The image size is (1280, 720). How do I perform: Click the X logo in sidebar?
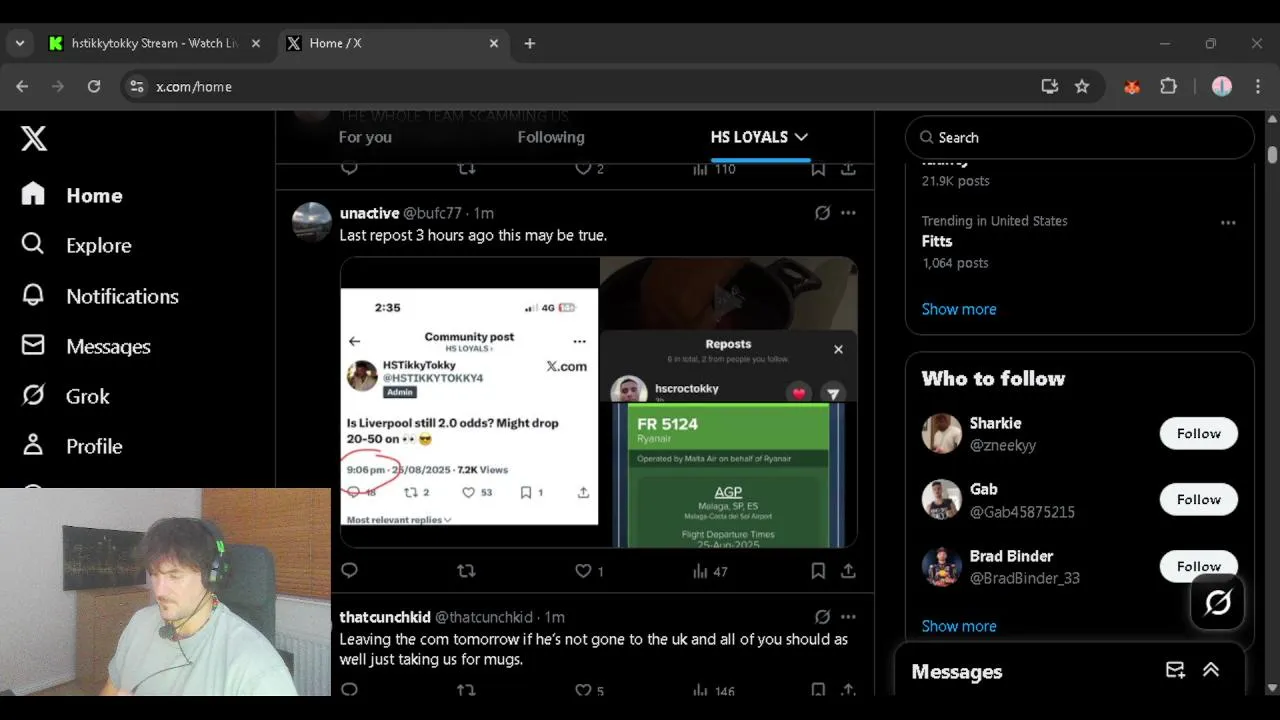34,138
